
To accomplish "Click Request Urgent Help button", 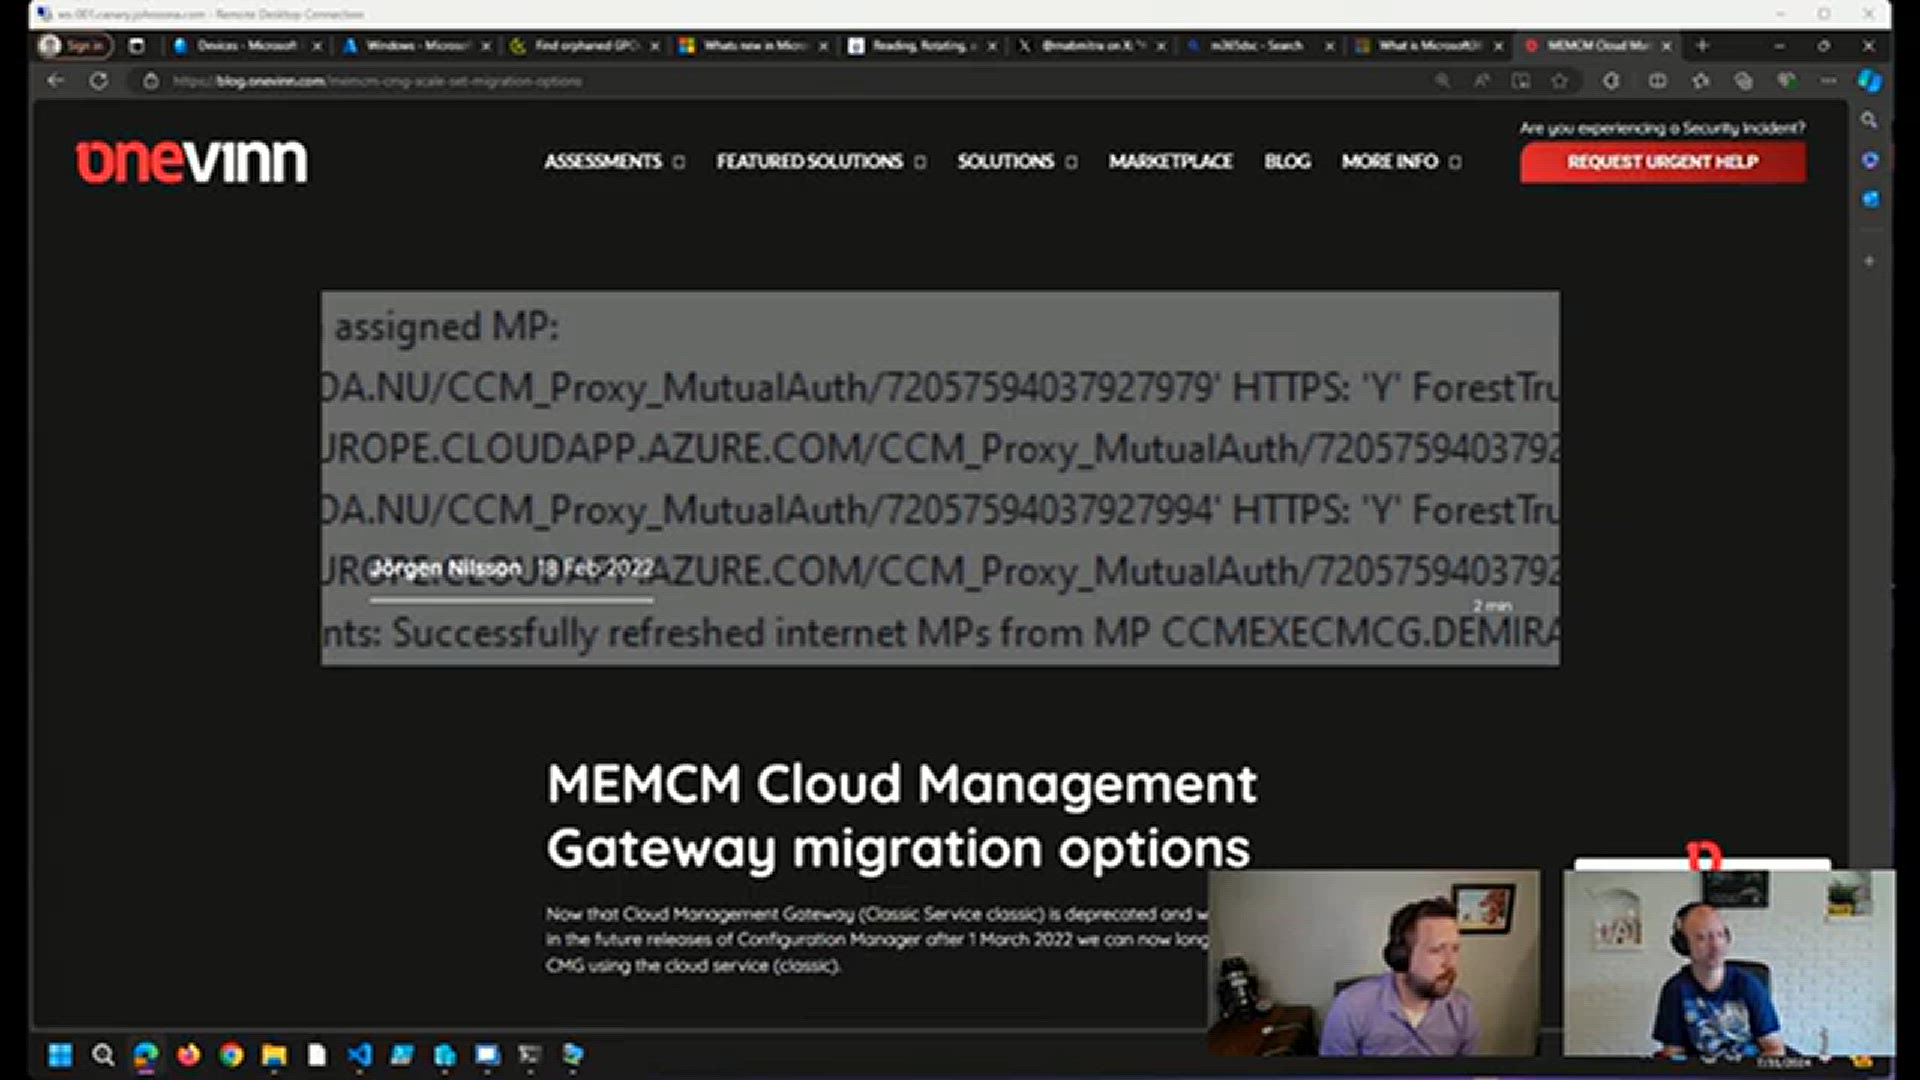I will click(x=1662, y=162).
